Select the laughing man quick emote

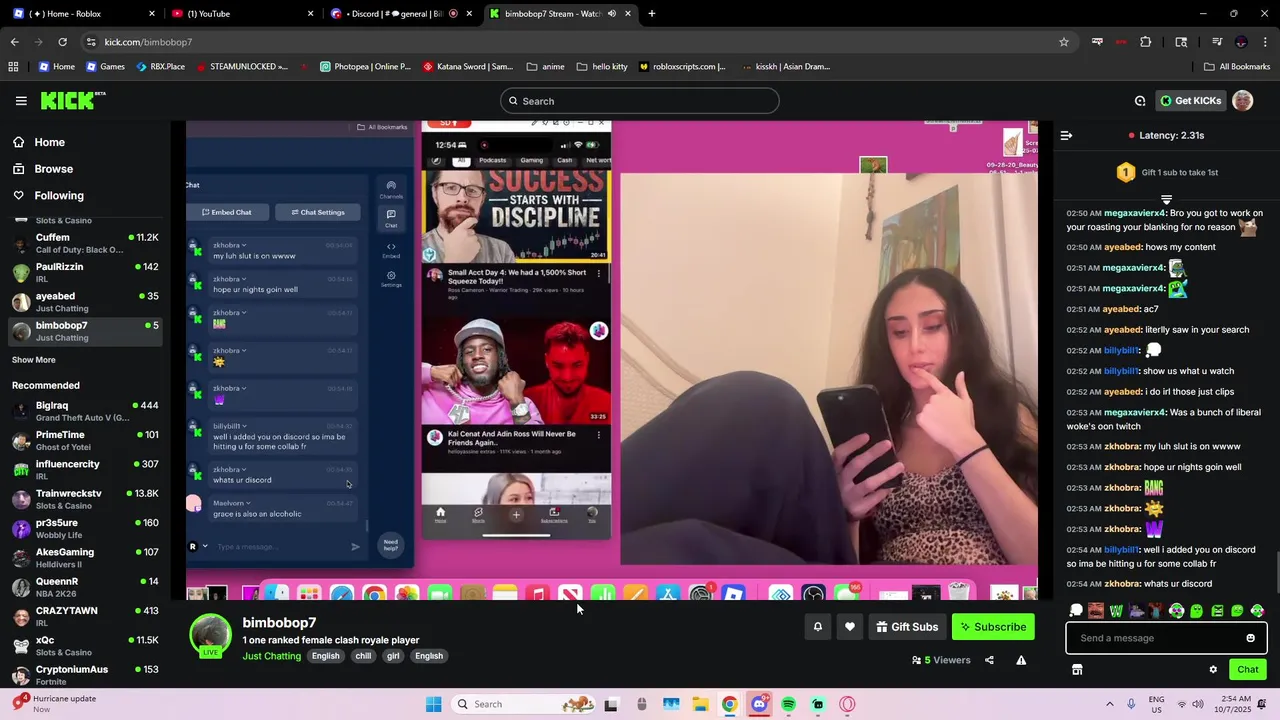coord(1096,611)
